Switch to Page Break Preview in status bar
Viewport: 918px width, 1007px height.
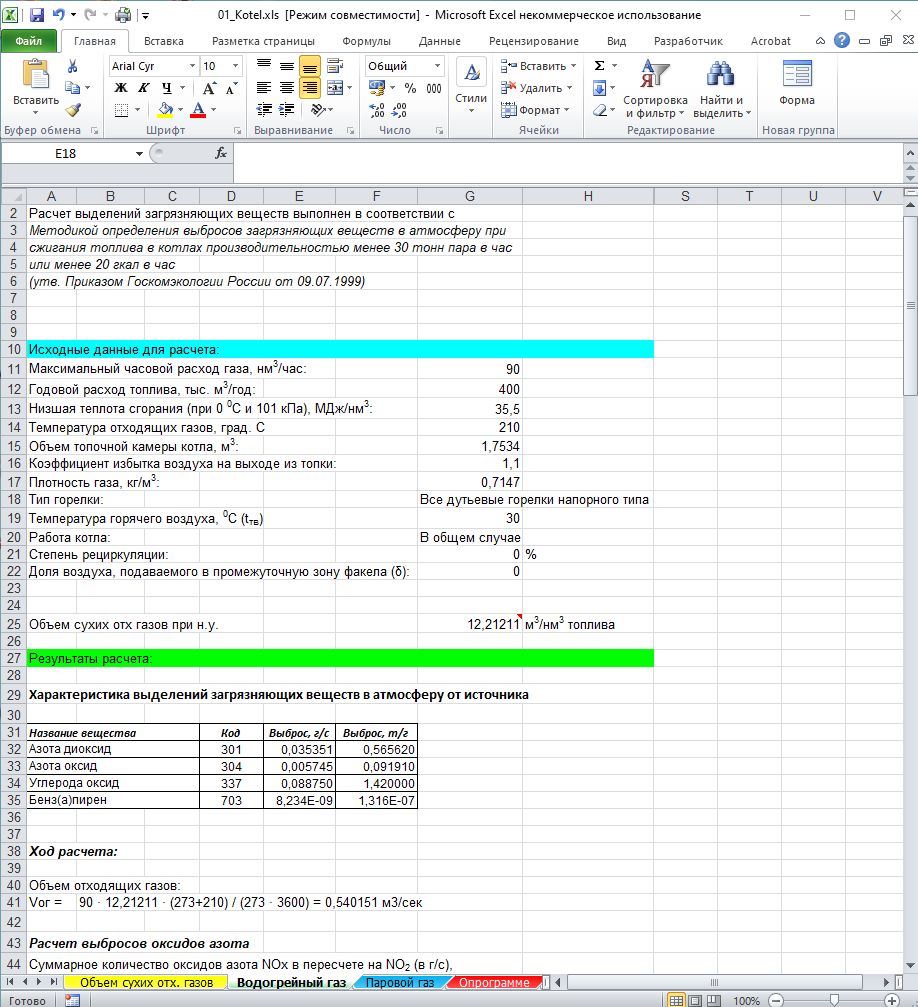point(714,1001)
